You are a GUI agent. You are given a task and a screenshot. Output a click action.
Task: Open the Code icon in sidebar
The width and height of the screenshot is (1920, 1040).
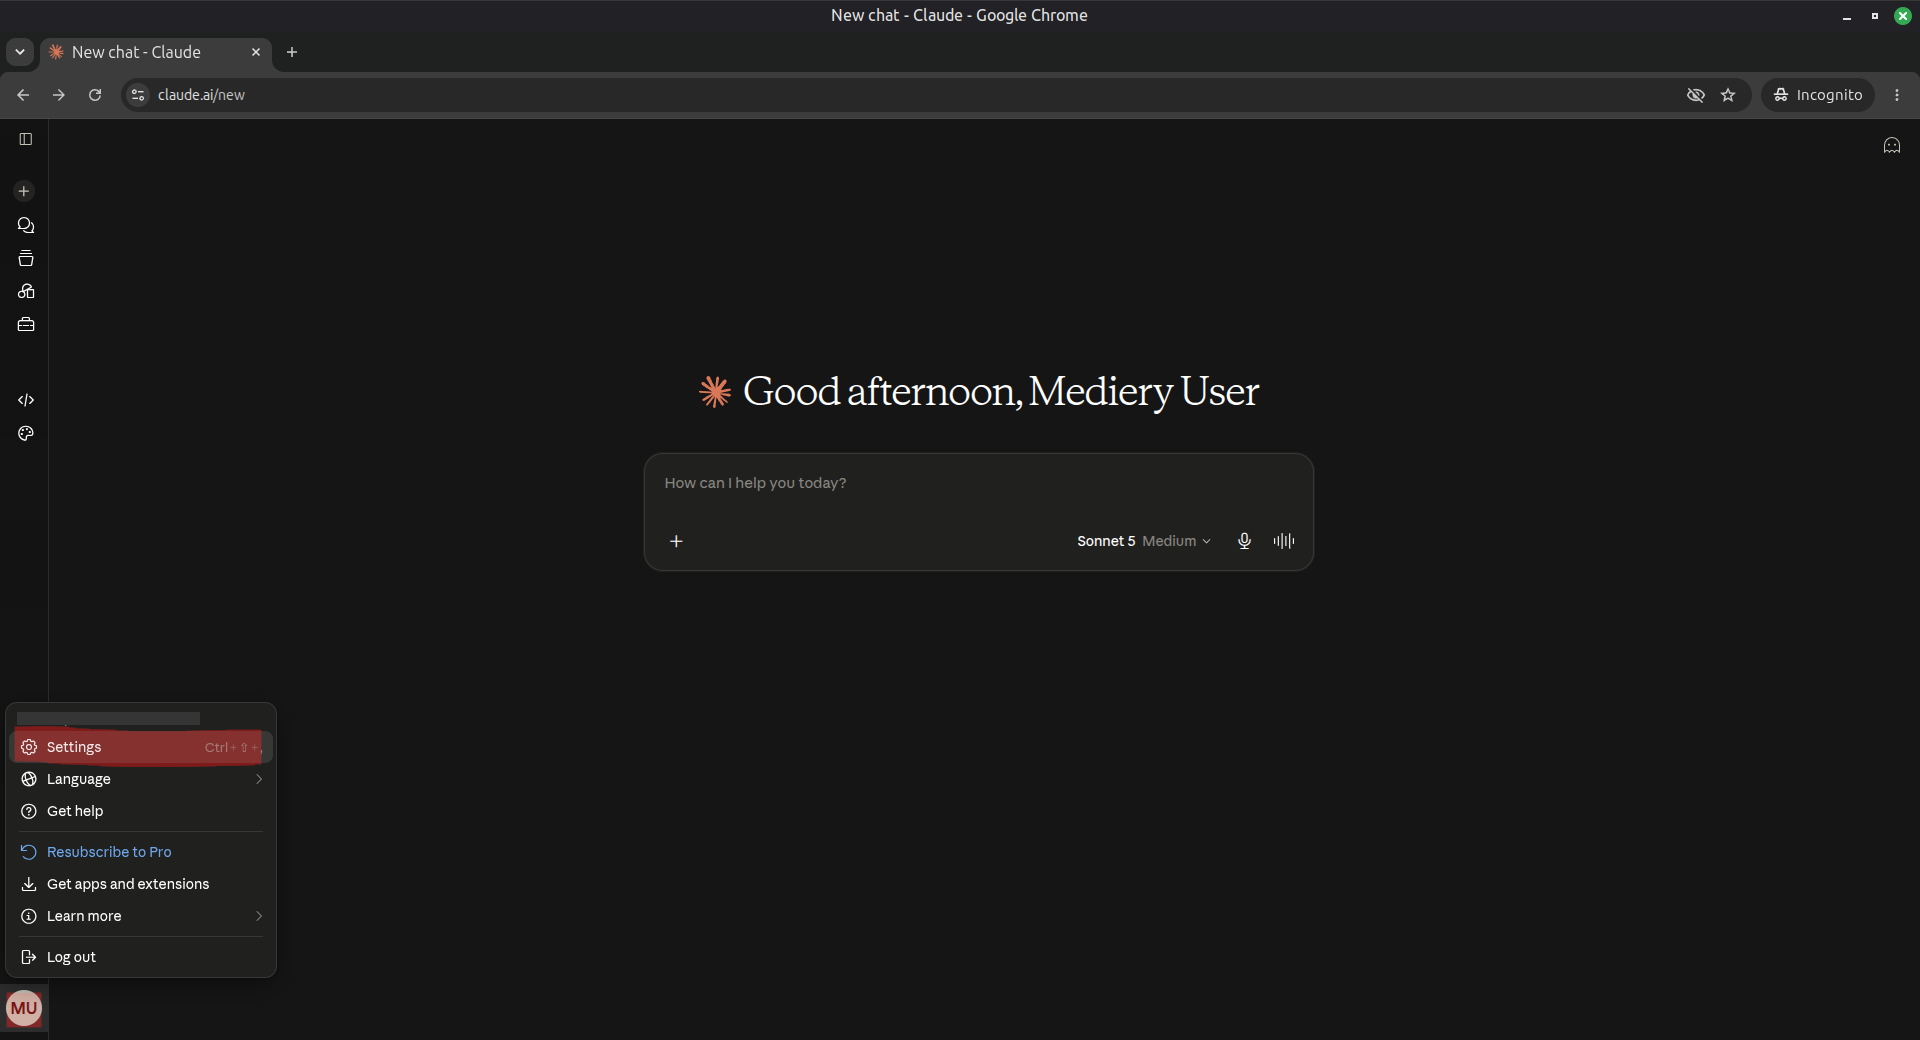click(x=26, y=400)
